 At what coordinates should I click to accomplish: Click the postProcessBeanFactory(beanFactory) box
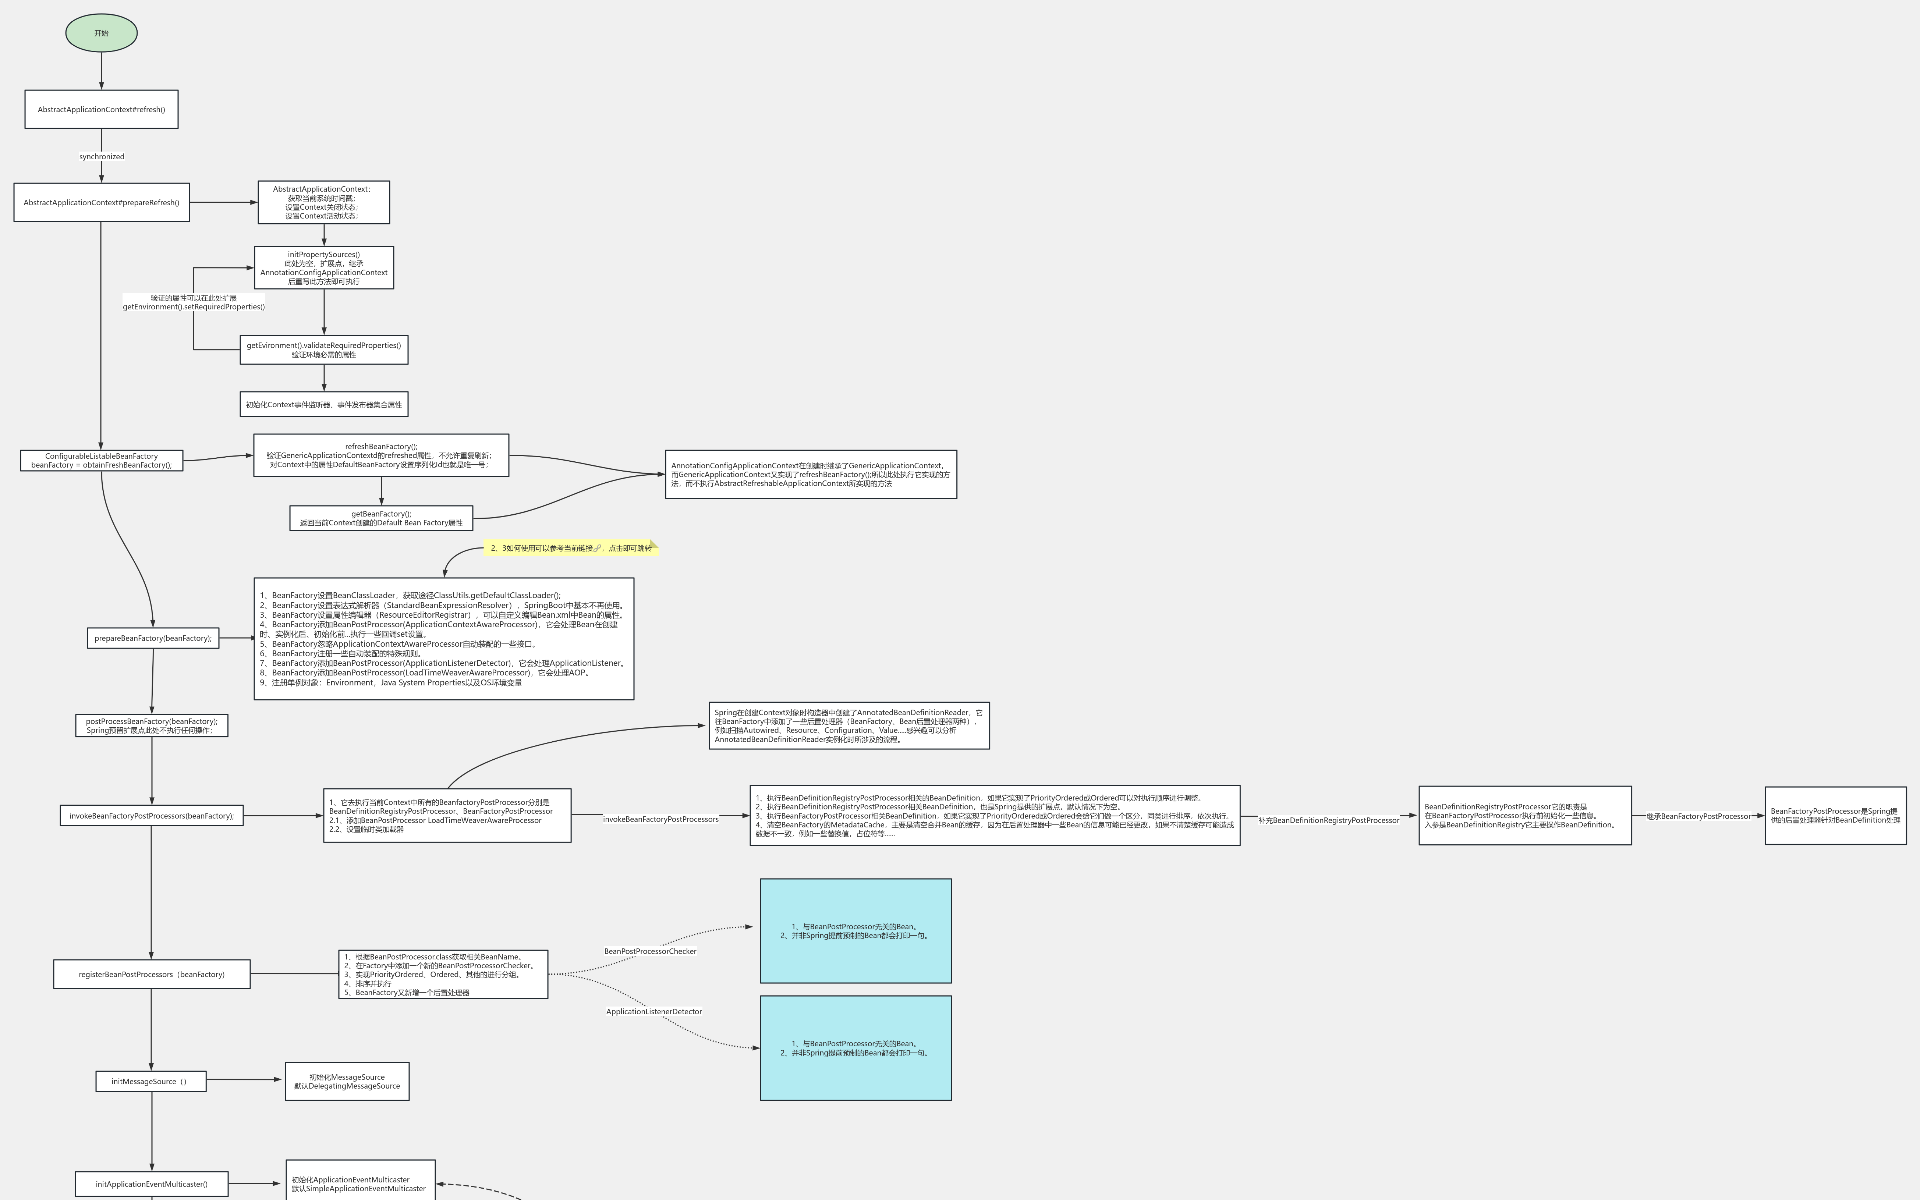(x=152, y=725)
